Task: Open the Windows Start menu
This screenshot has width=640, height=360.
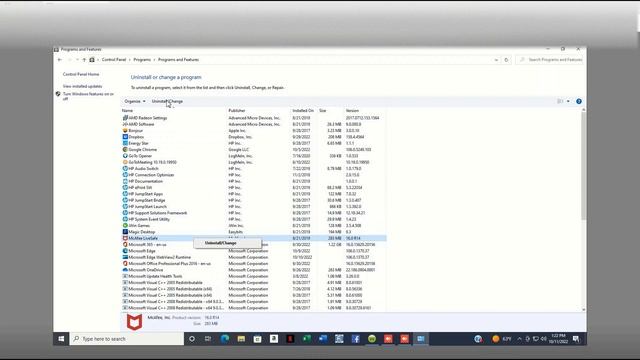Action: [61, 339]
